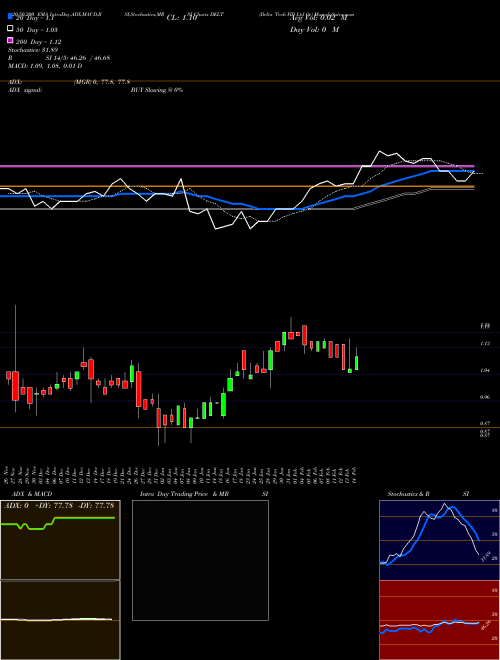Select the '200 Day - 1.12' label
Viewport: 500px width, 660px height.
coord(39,42)
